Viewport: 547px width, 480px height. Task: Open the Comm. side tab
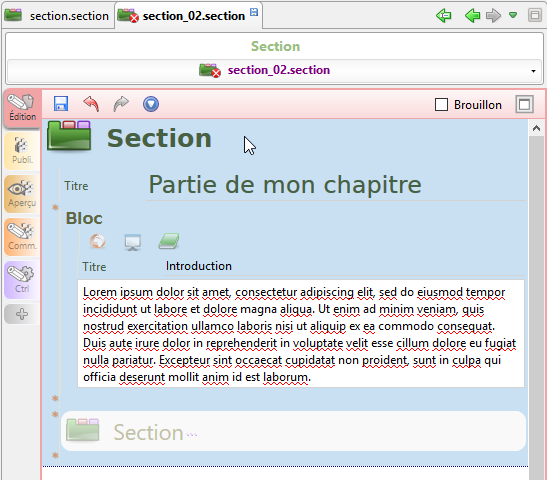pos(22,237)
